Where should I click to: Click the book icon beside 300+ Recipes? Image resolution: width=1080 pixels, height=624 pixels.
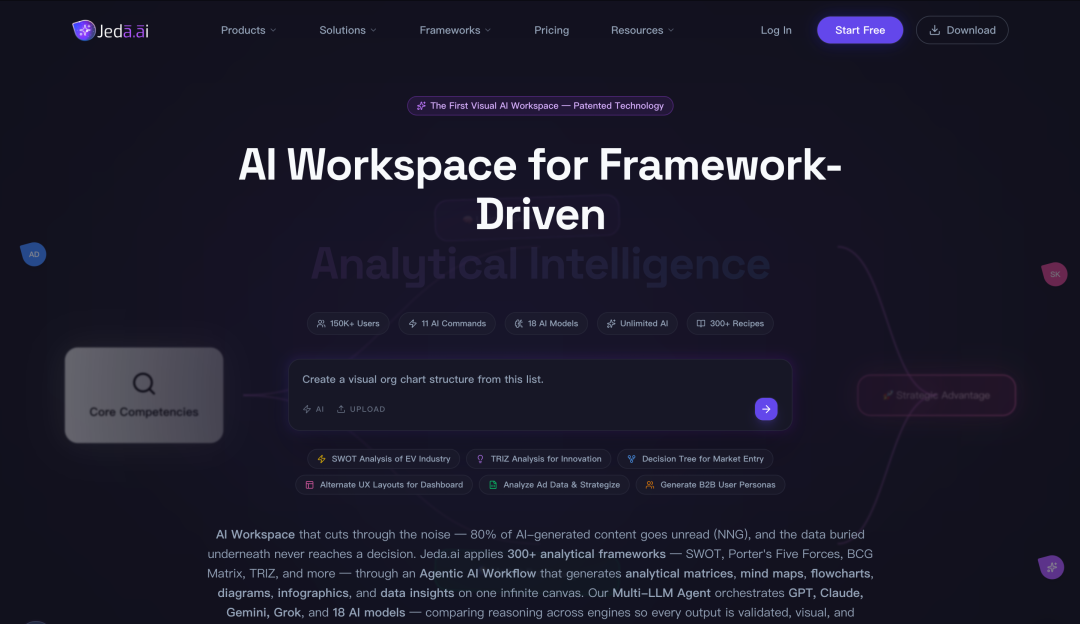700,324
